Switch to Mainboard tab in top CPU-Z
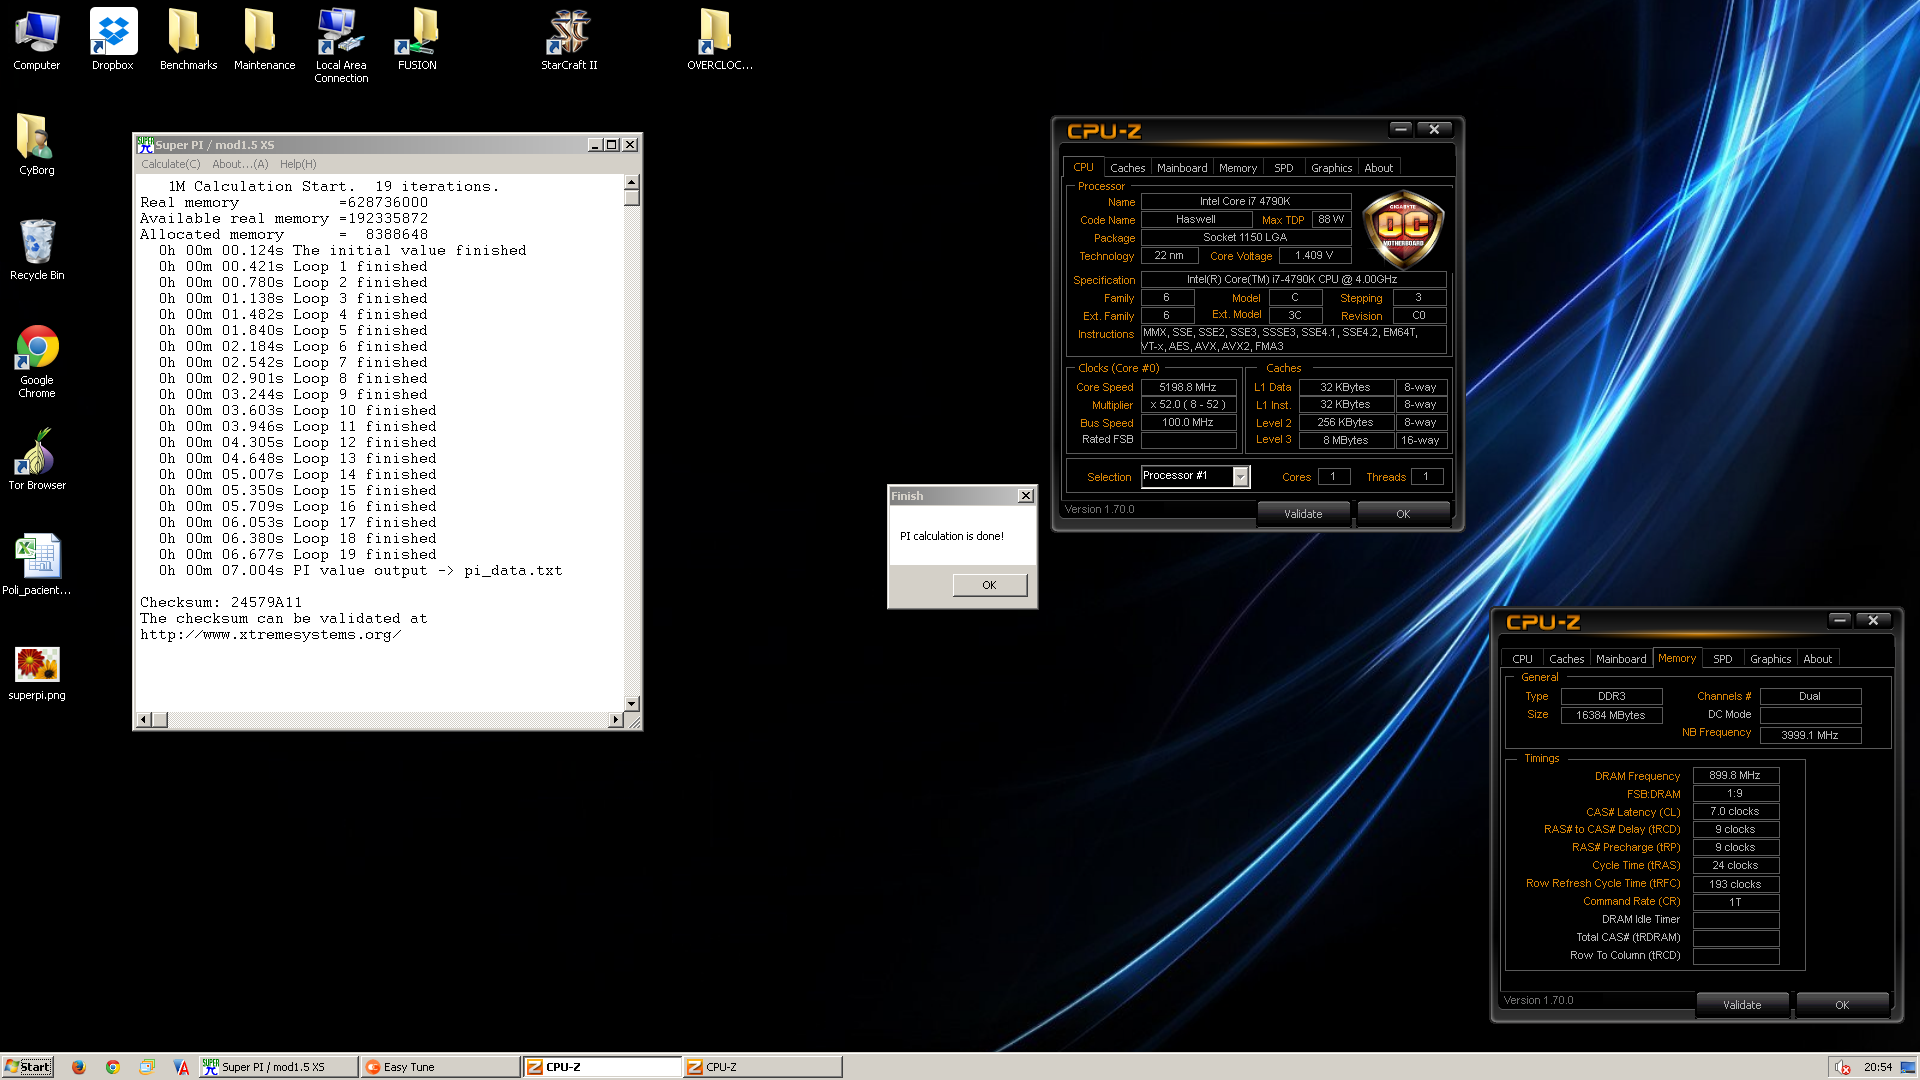Screen dimensions: 1920x1080 (1182, 168)
